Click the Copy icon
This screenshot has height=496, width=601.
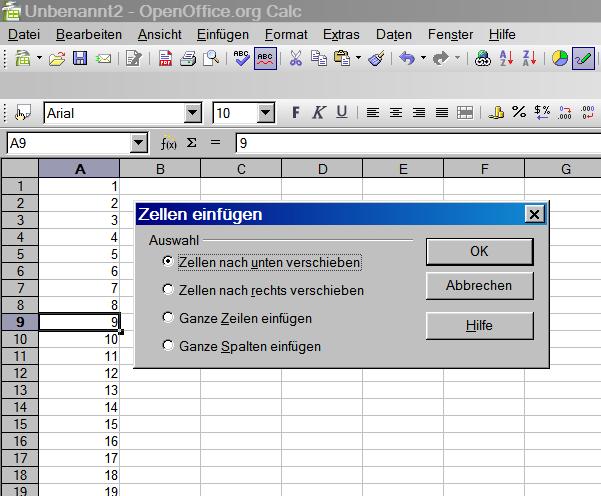click(319, 59)
